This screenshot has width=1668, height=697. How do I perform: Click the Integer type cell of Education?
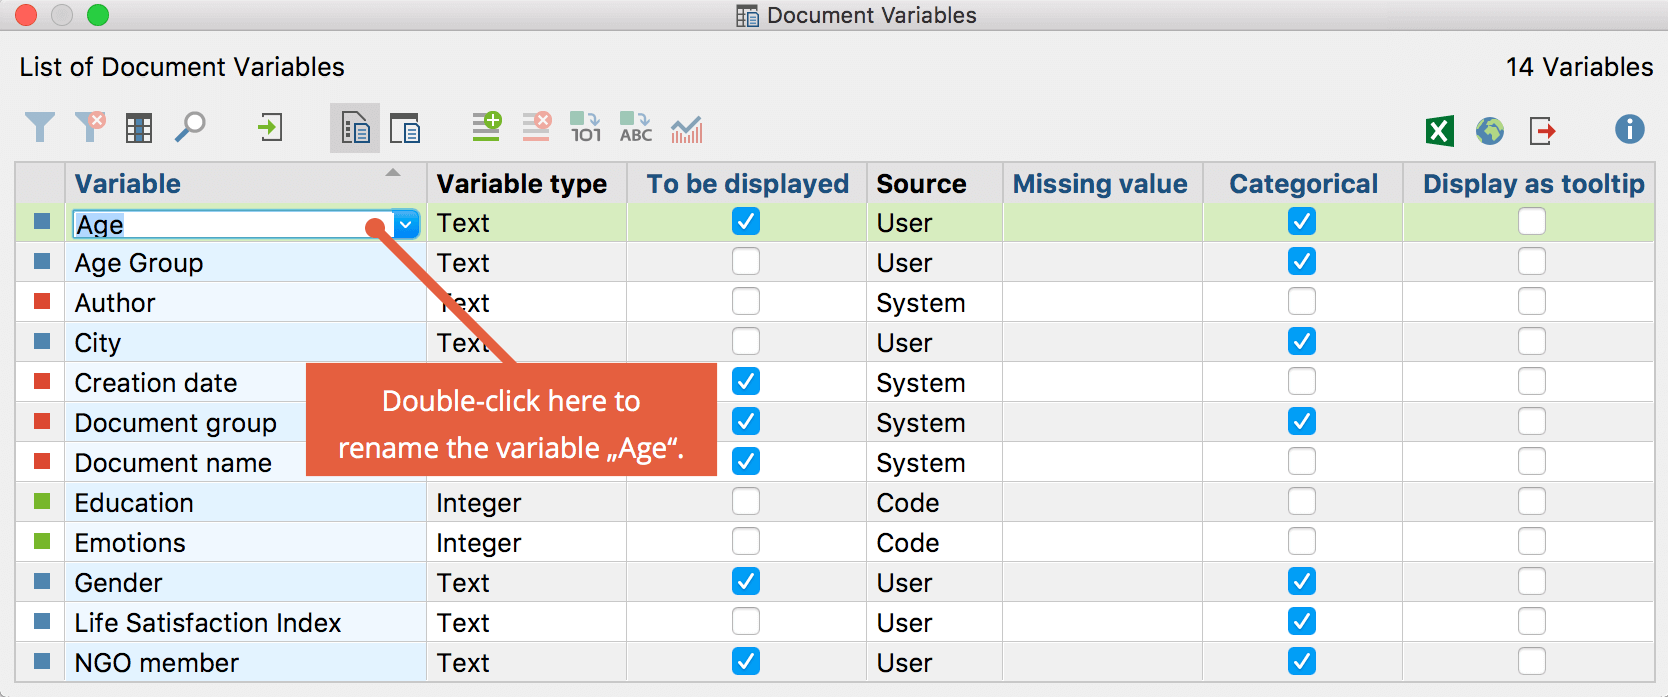tap(526, 502)
